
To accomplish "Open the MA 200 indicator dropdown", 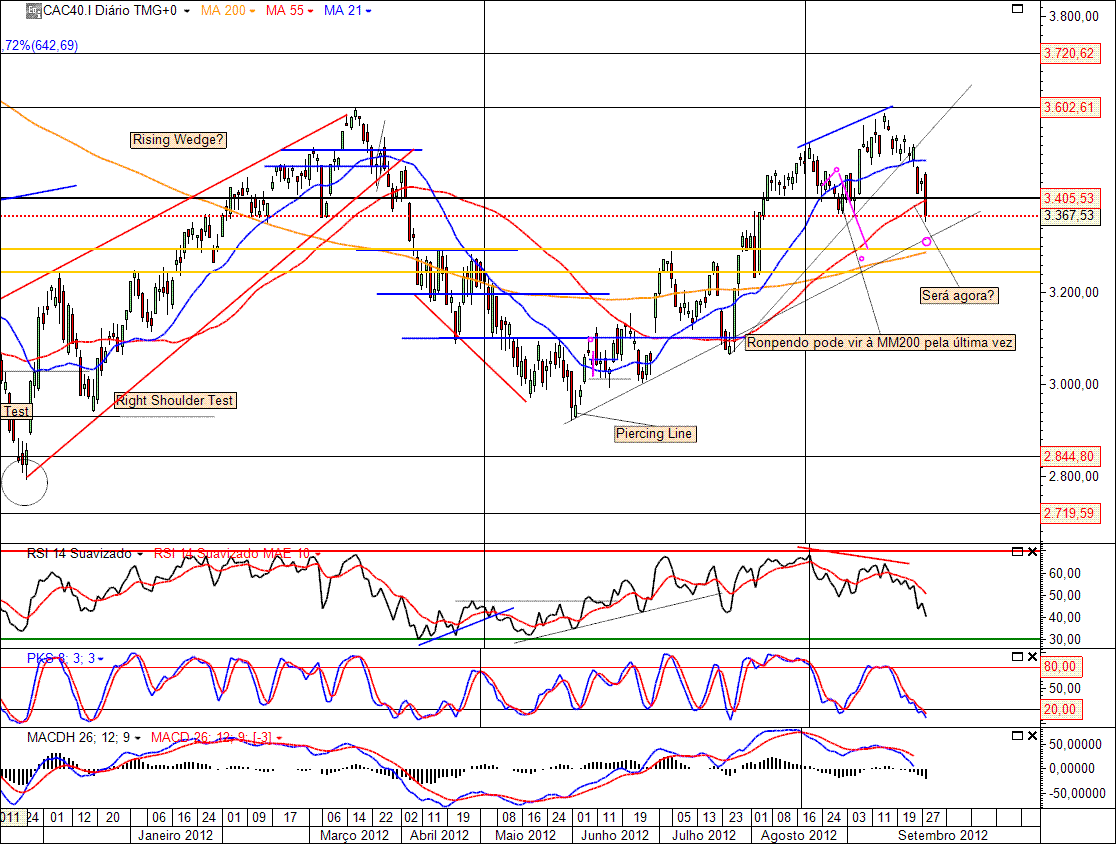I will [252, 11].
